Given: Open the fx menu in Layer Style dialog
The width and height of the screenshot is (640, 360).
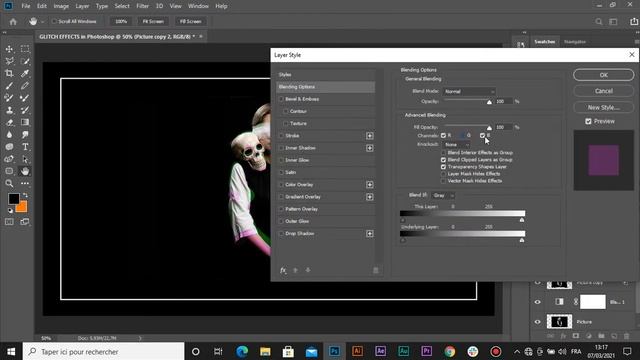Looking at the screenshot, I should (283, 270).
